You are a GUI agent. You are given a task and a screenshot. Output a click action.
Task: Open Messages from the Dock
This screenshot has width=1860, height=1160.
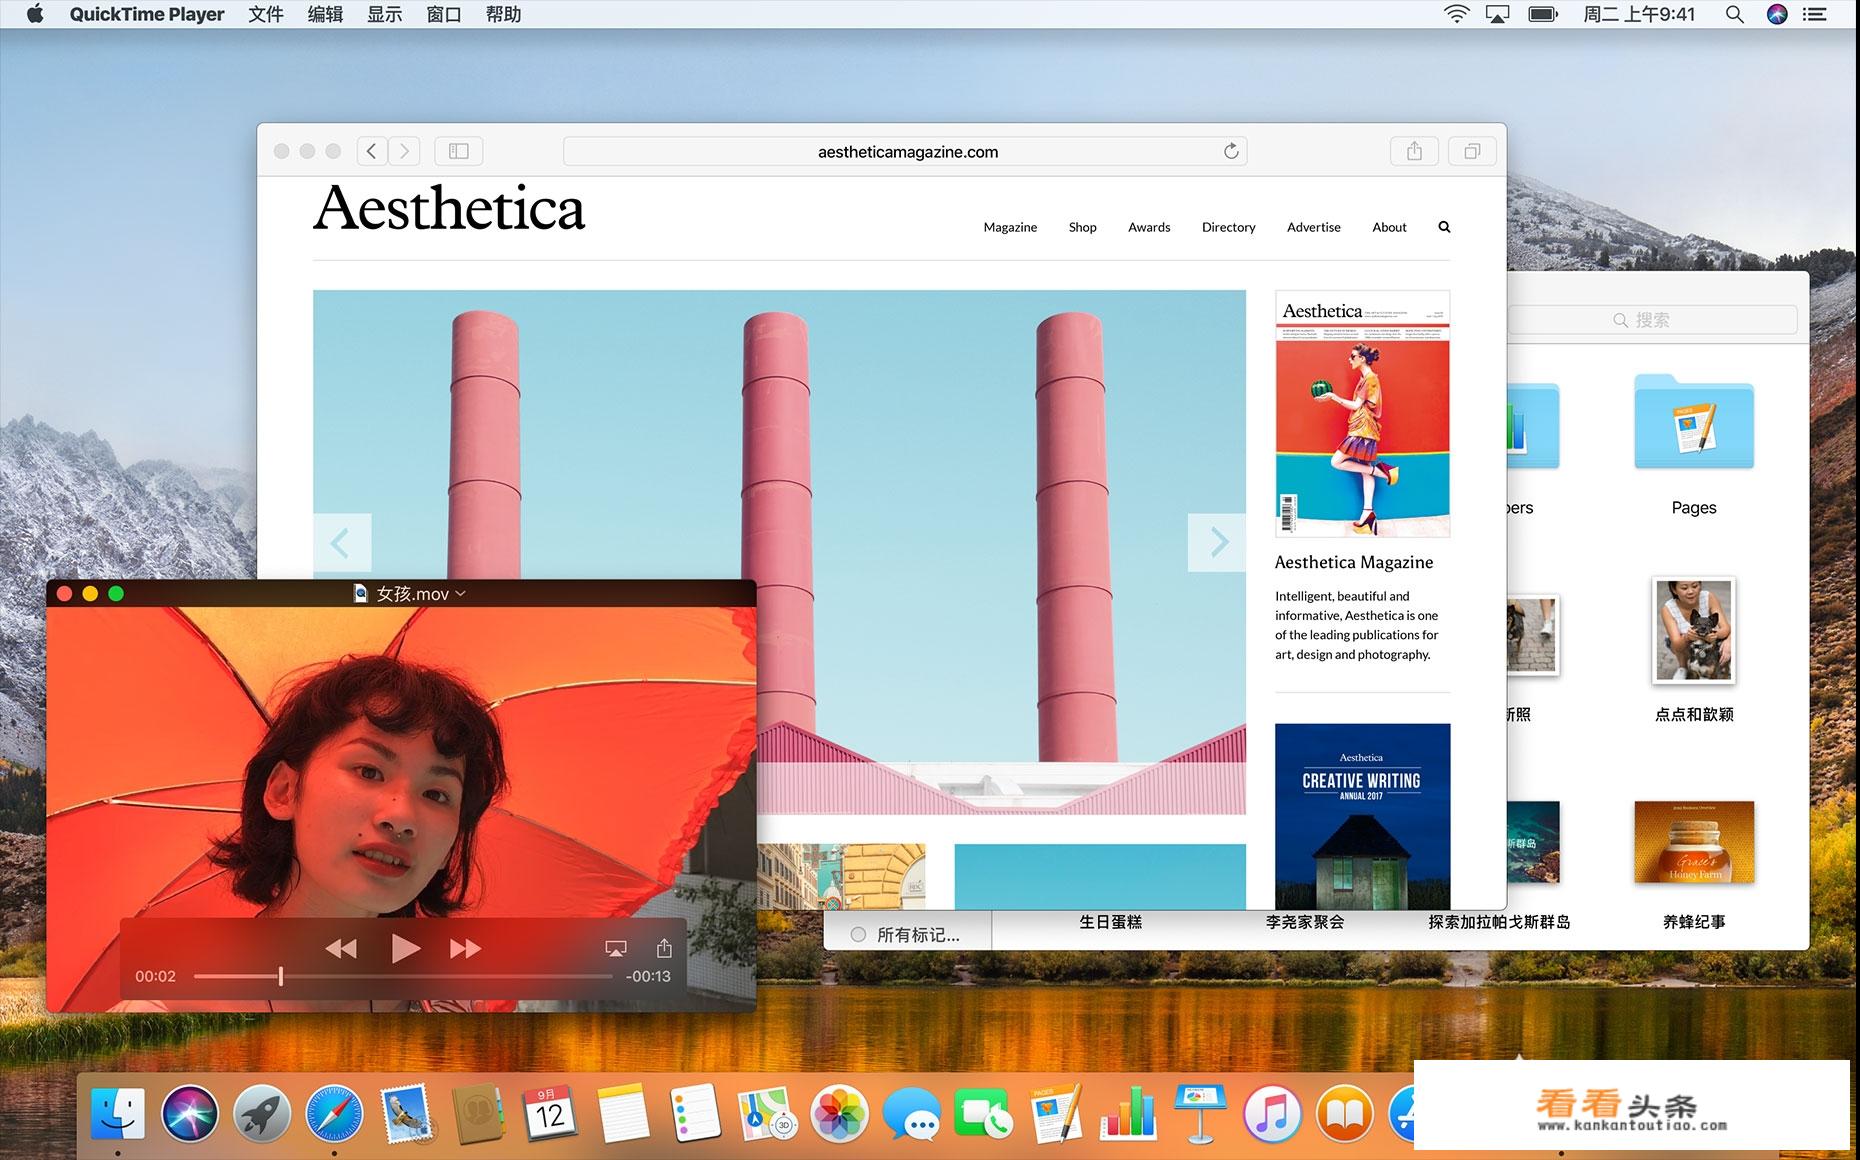coord(912,1113)
